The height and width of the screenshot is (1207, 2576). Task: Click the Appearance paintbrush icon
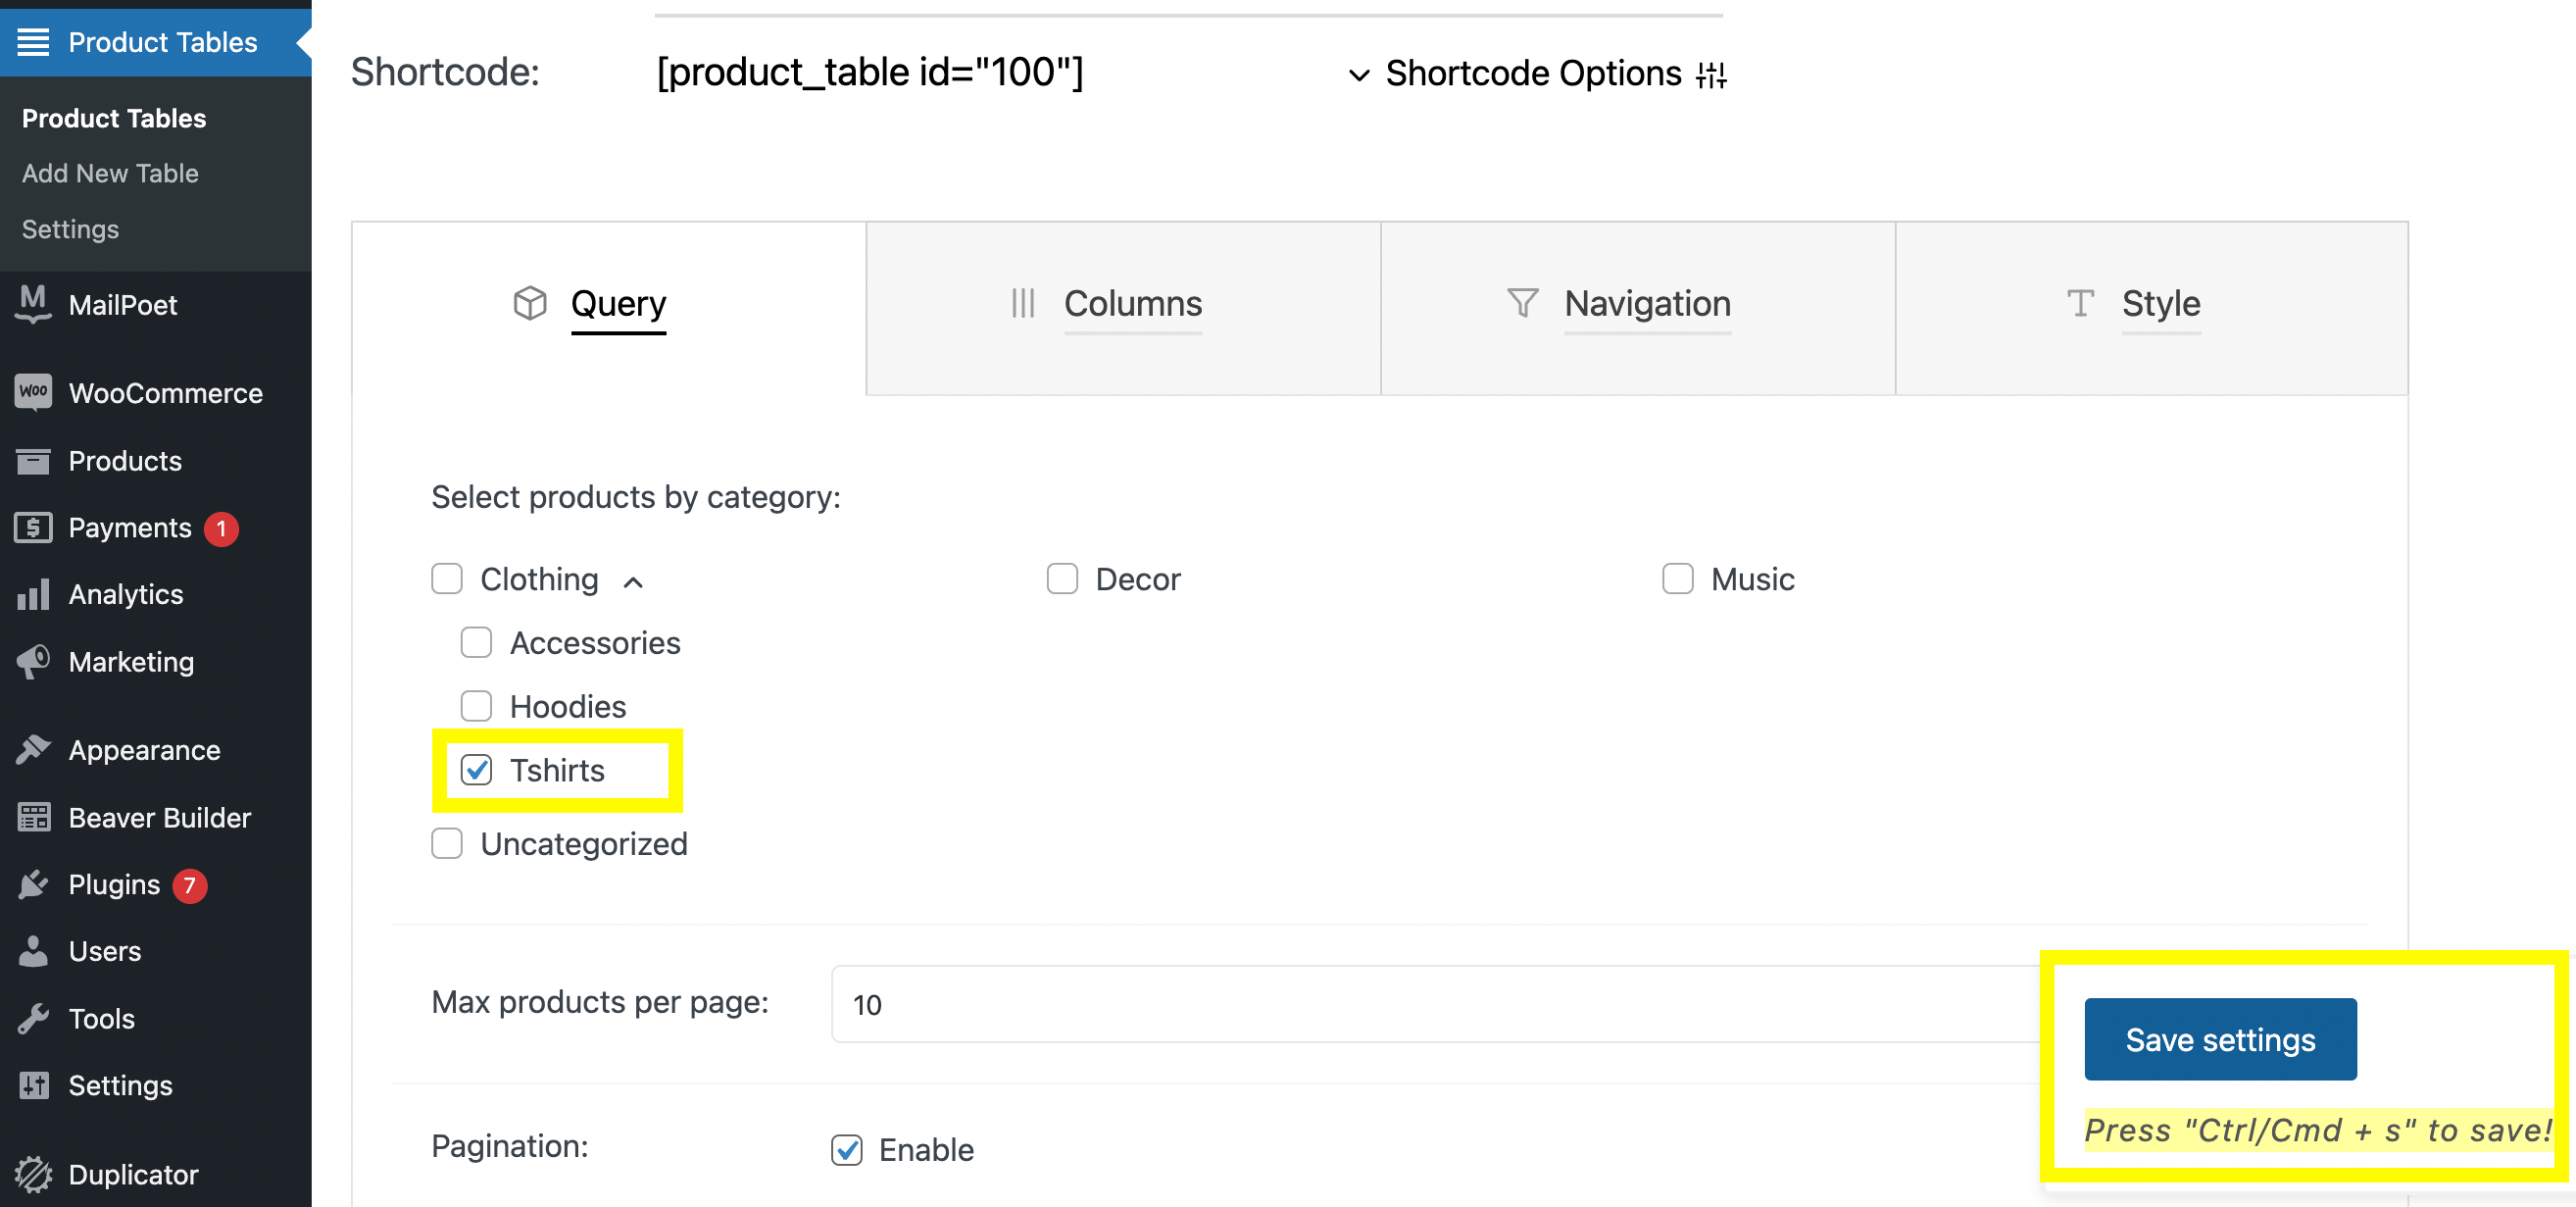(x=33, y=749)
